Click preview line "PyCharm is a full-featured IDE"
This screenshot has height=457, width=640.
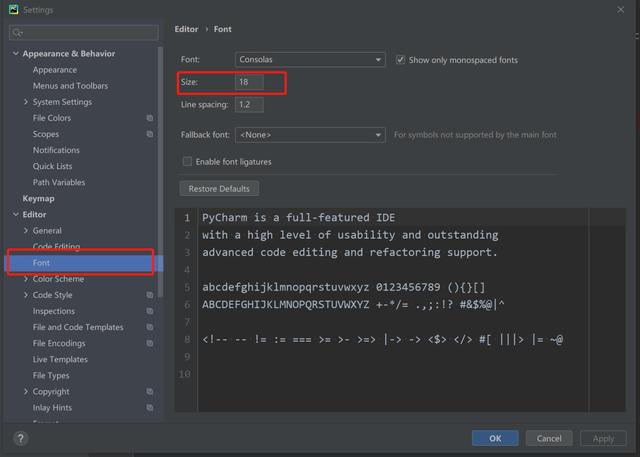tap(299, 217)
